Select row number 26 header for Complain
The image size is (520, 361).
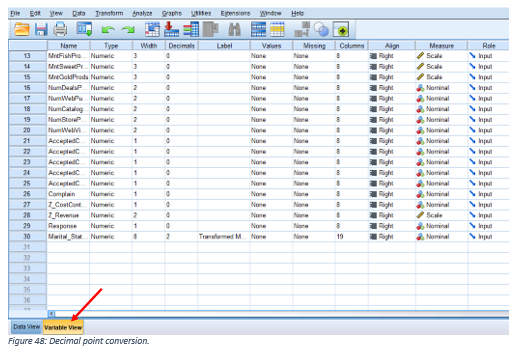[x=27, y=194]
